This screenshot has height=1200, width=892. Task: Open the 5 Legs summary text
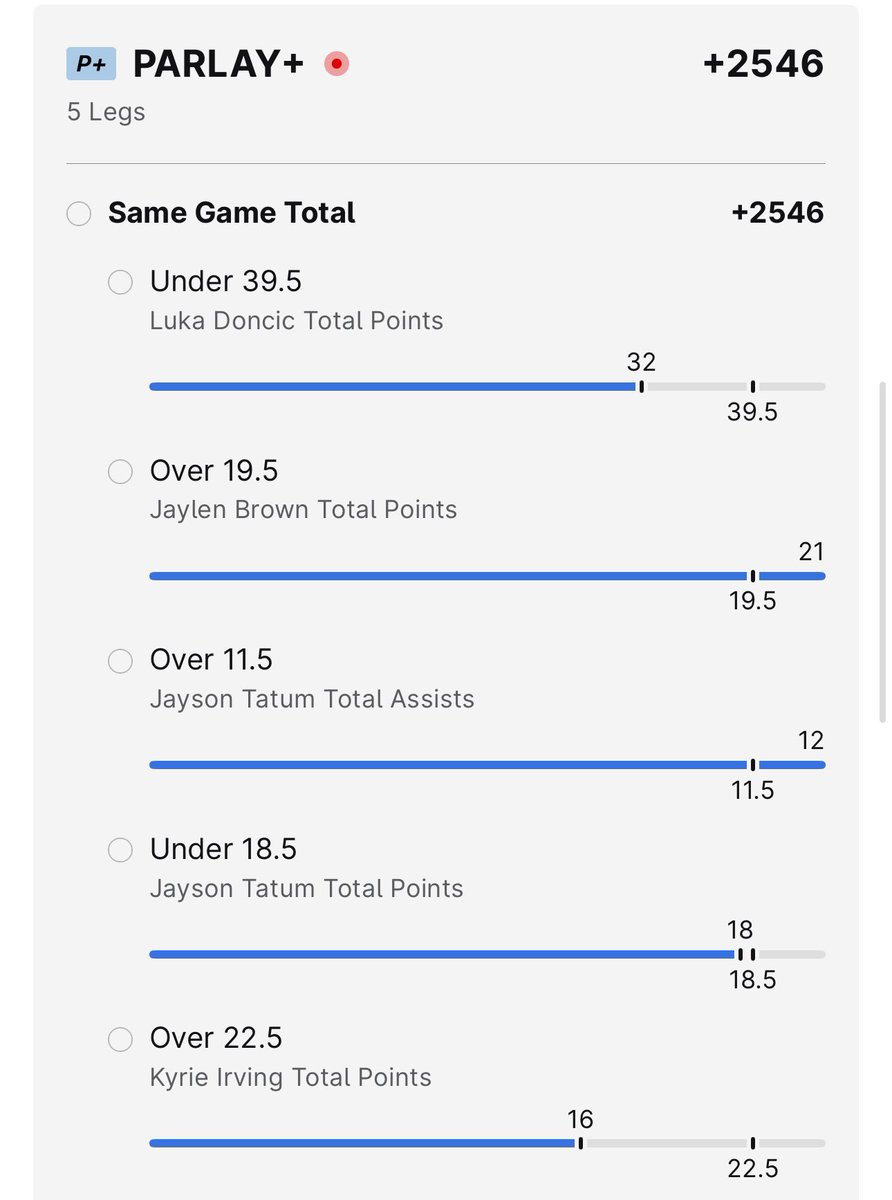tap(106, 111)
